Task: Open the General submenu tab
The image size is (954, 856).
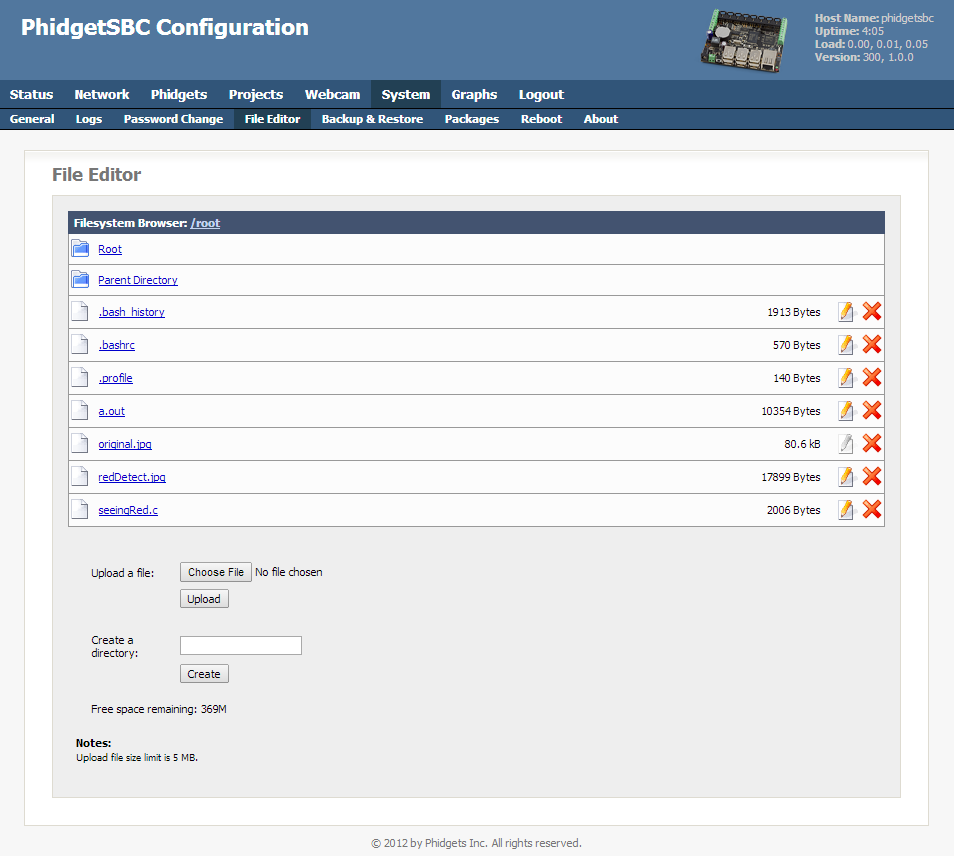Action: coord(32,119)
